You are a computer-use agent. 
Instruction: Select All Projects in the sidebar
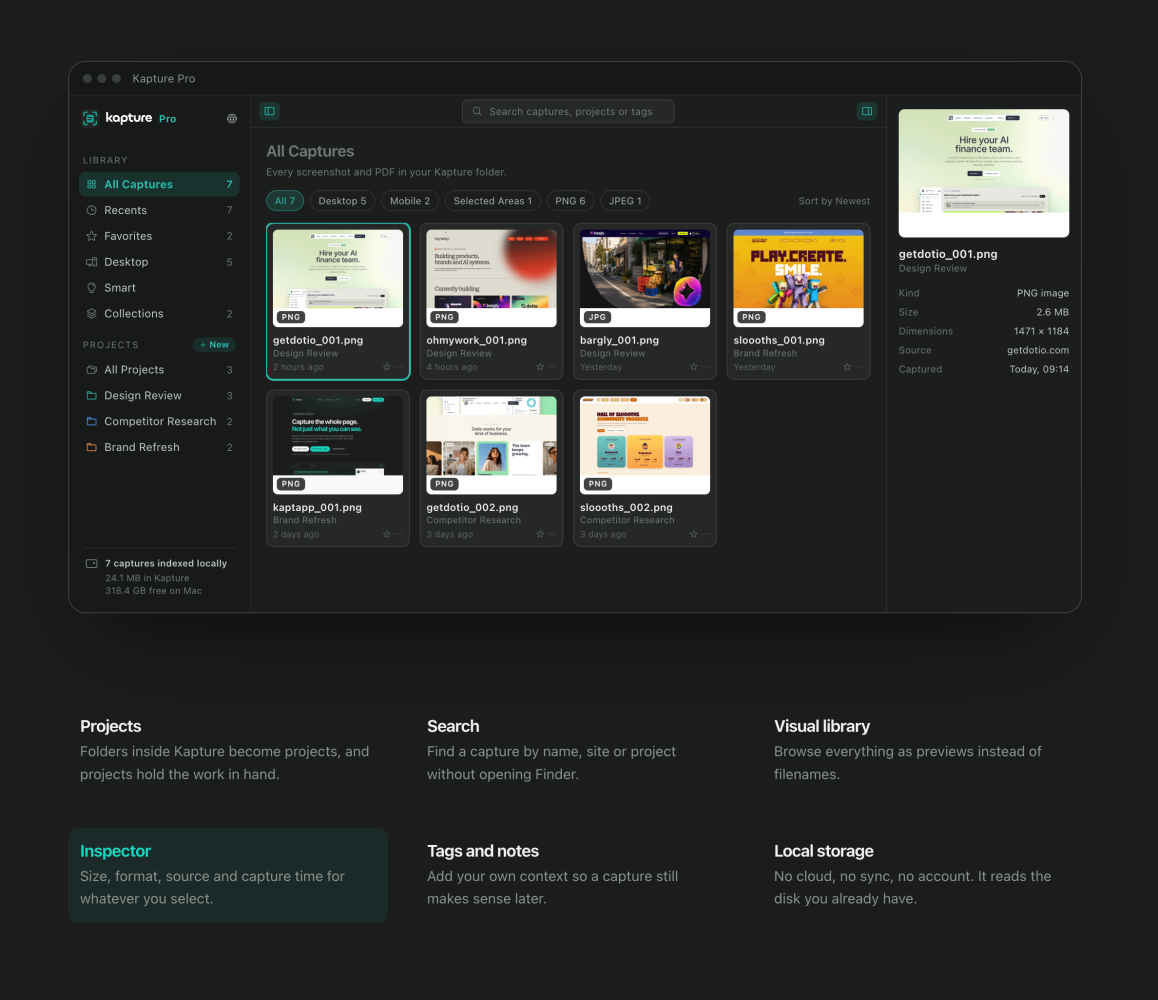(160, 370)
